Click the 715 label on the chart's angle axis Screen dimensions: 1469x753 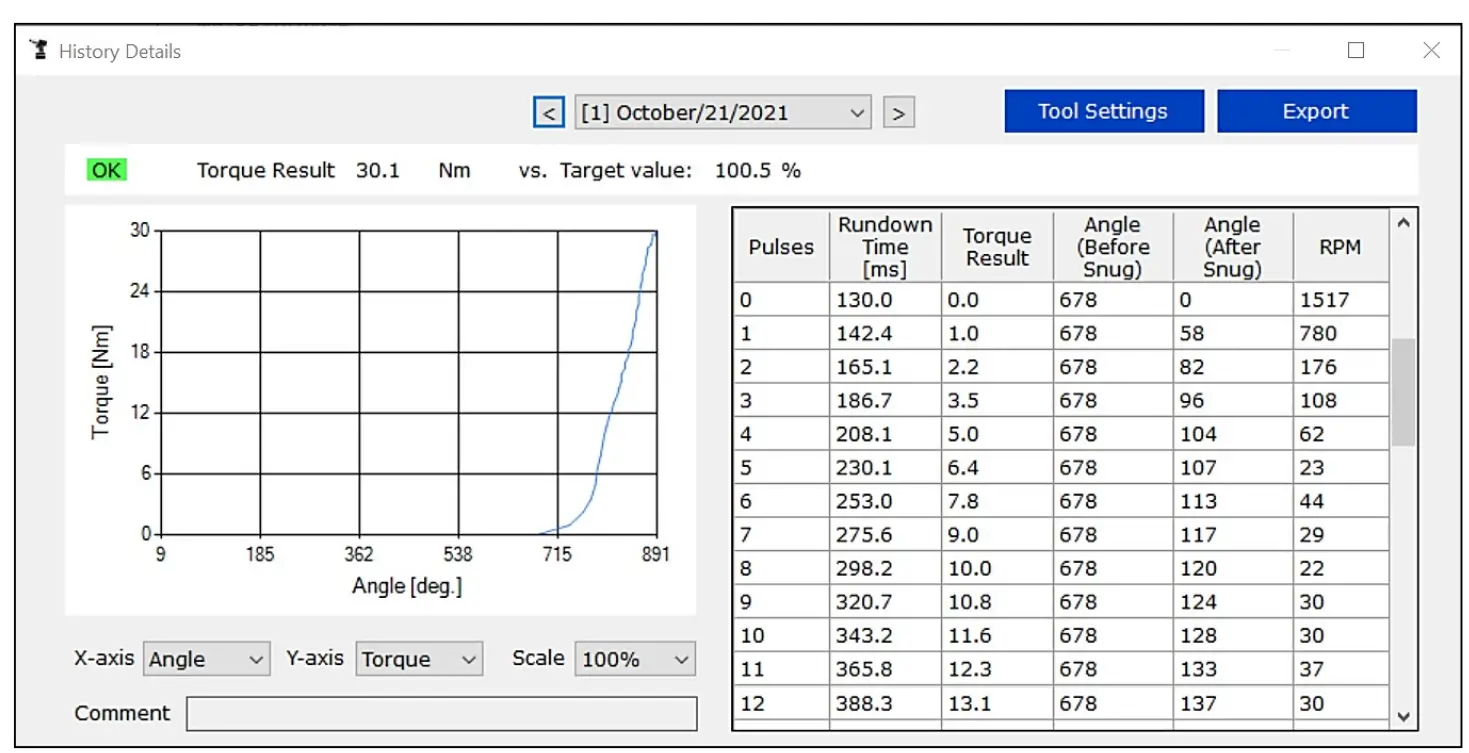pyautogui.click(x=557, y=554)
